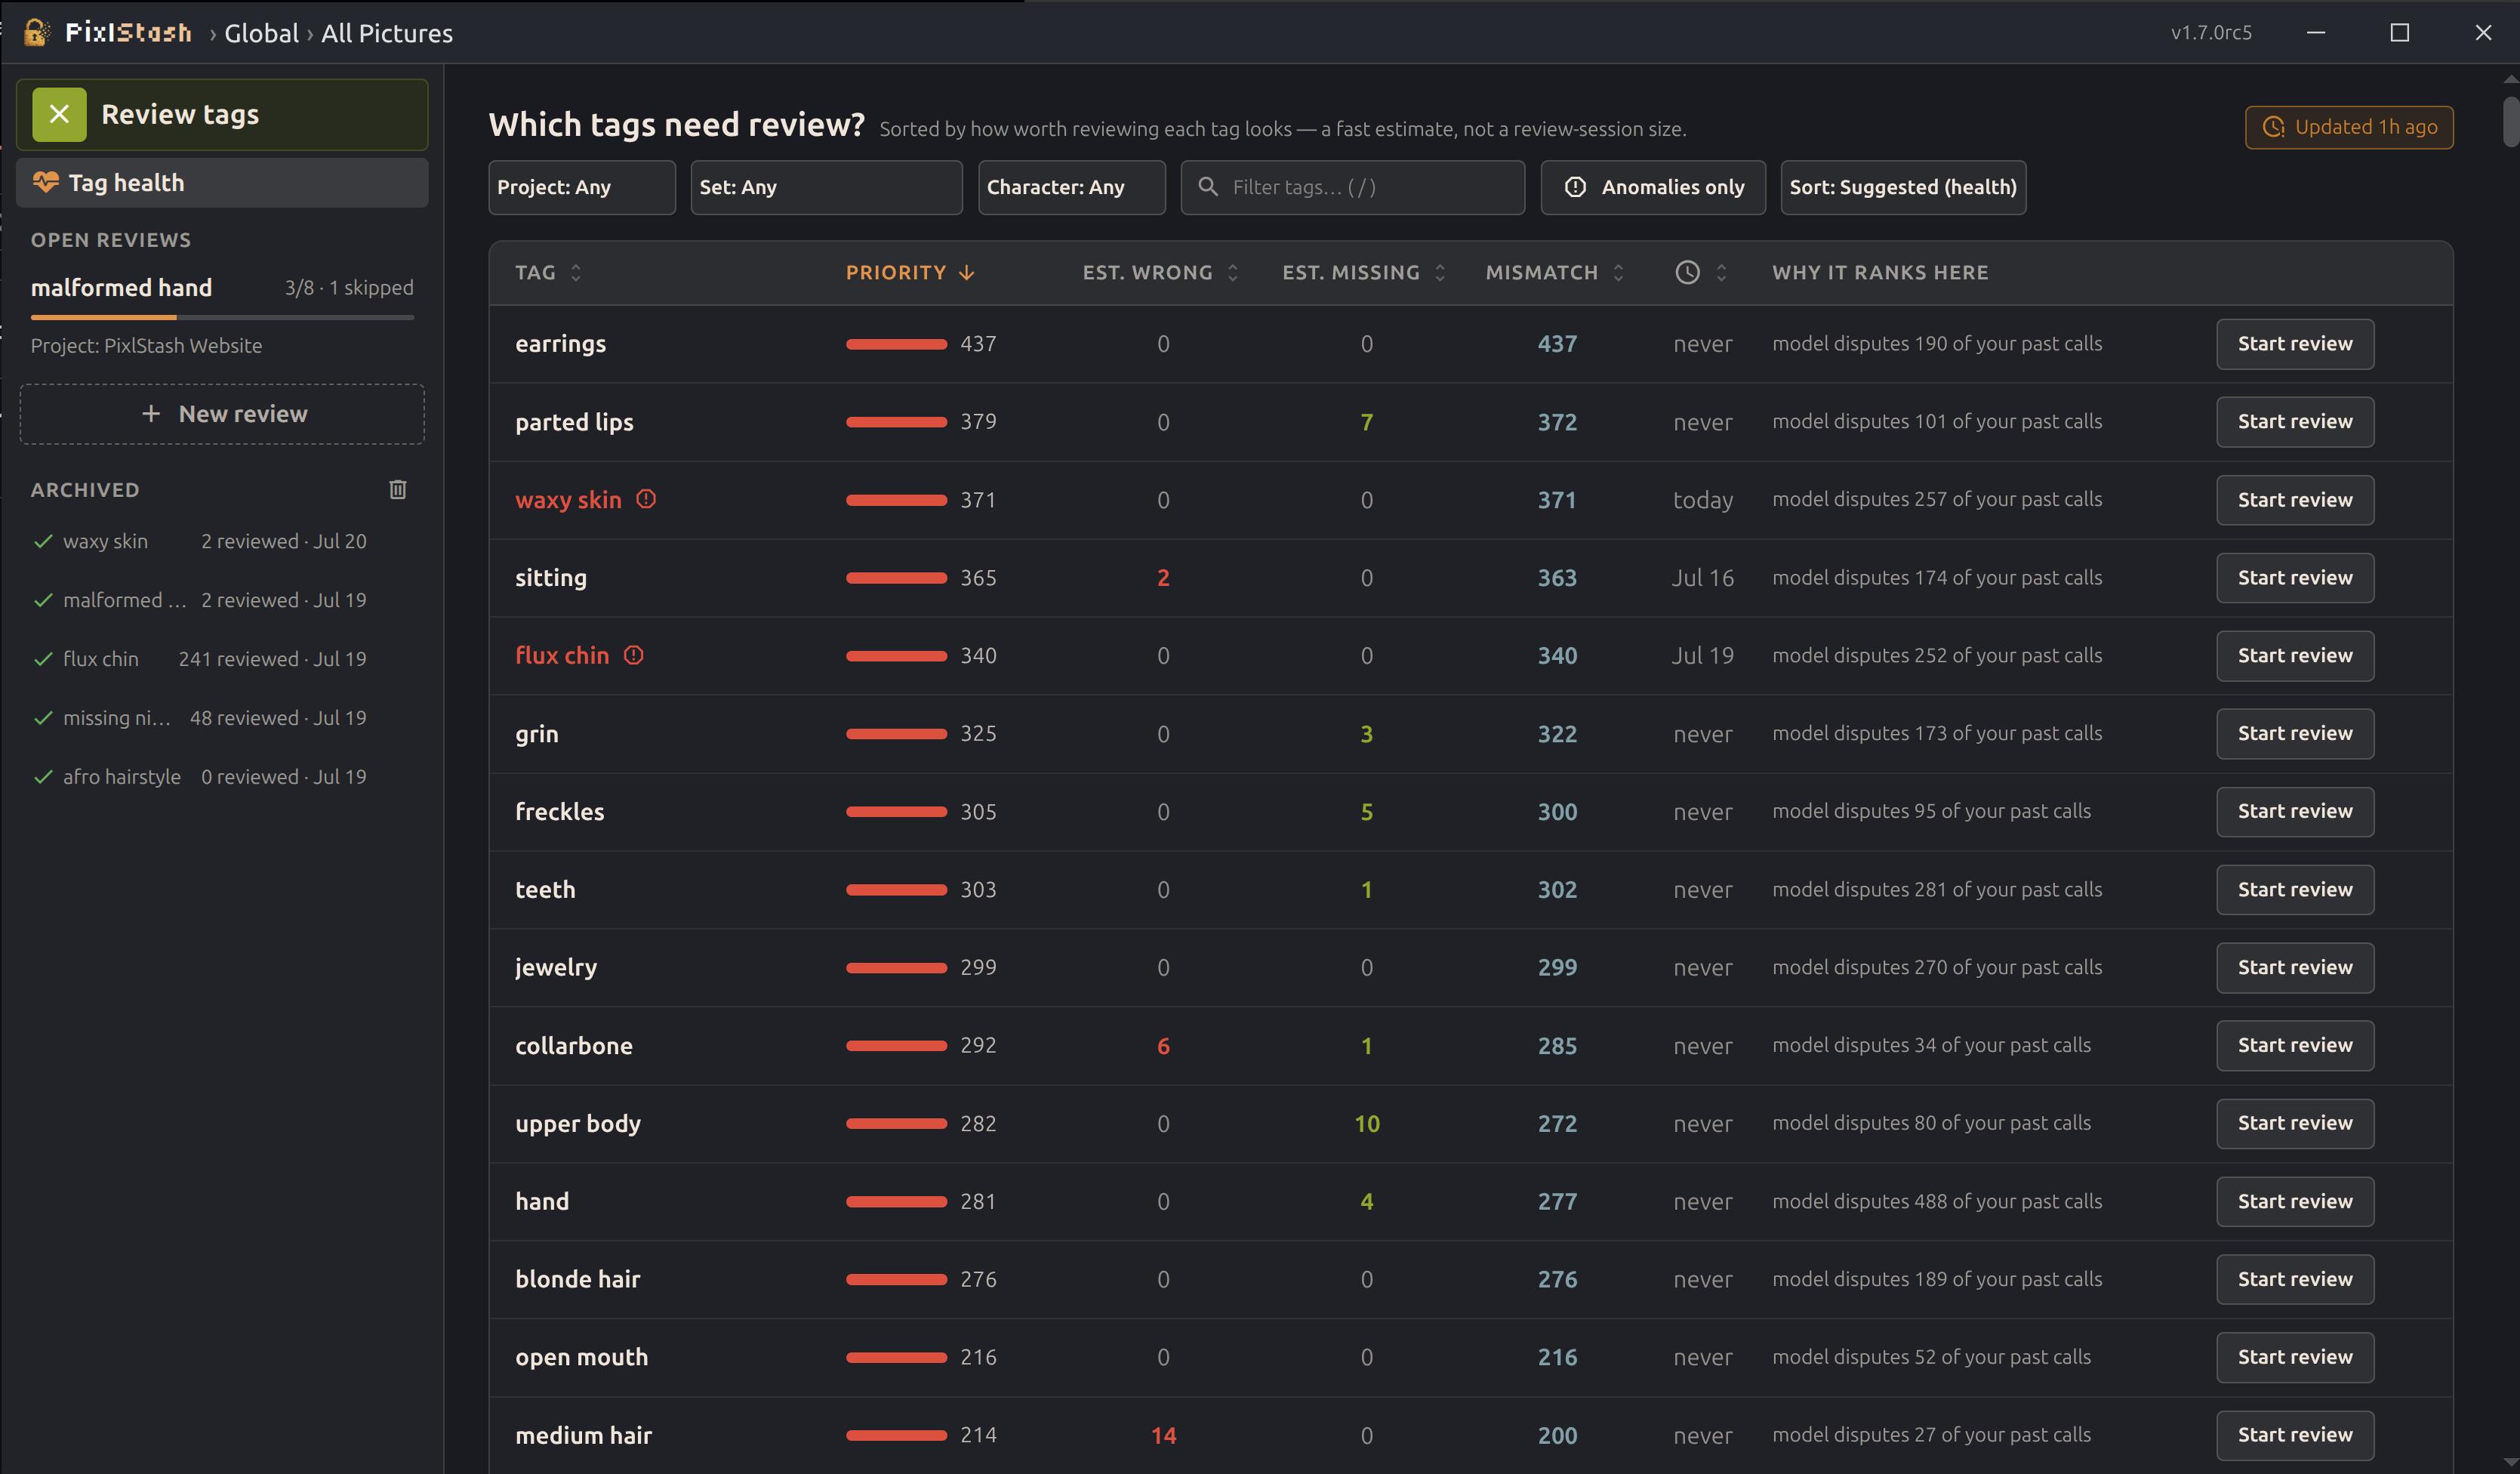
Task: Click 'model disputes 52 of your past calls'
Action: tap(1931, 1357)
